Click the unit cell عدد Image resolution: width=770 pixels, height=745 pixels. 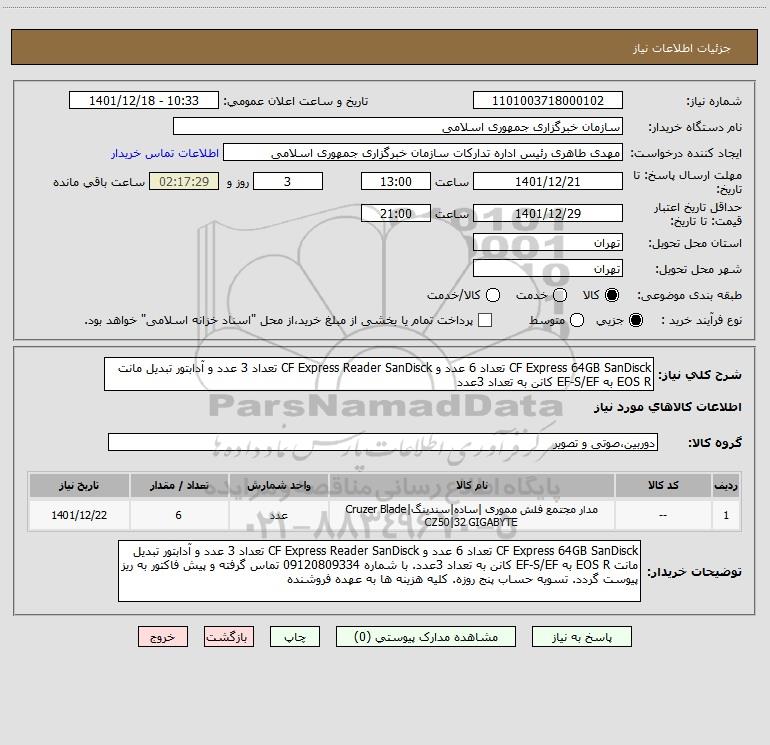278,516
